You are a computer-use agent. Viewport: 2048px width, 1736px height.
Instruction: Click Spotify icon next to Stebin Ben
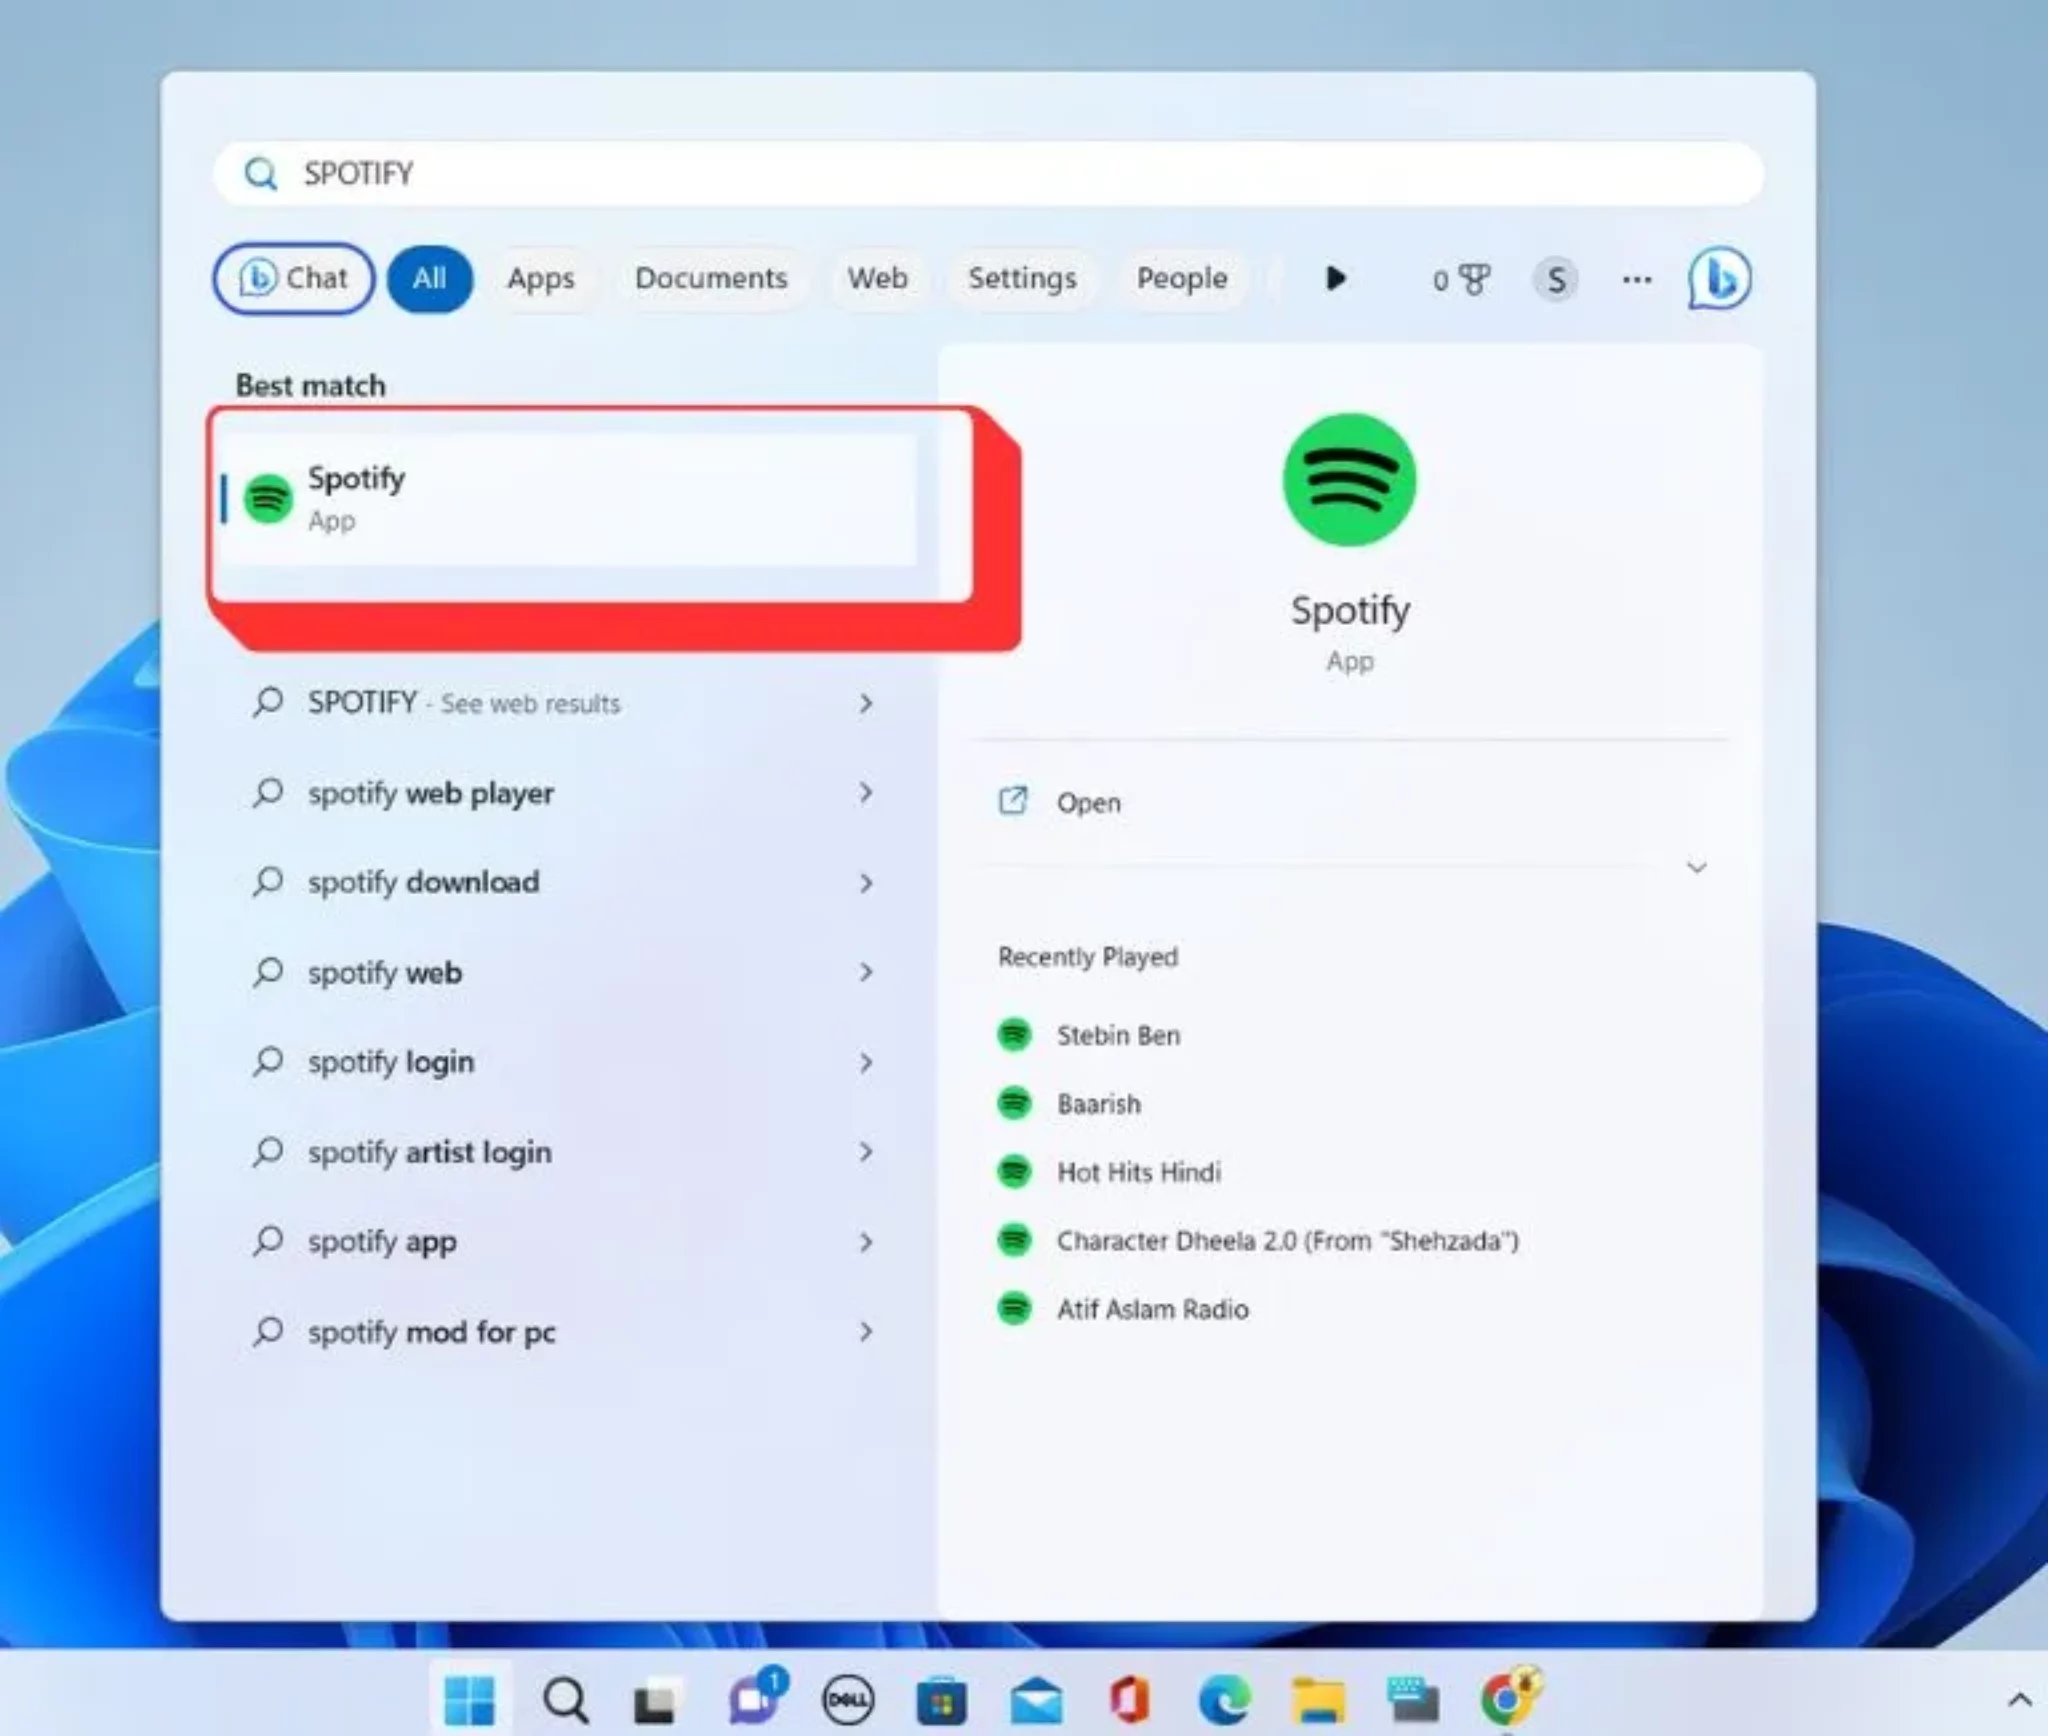click(x=1014, y=1034)
